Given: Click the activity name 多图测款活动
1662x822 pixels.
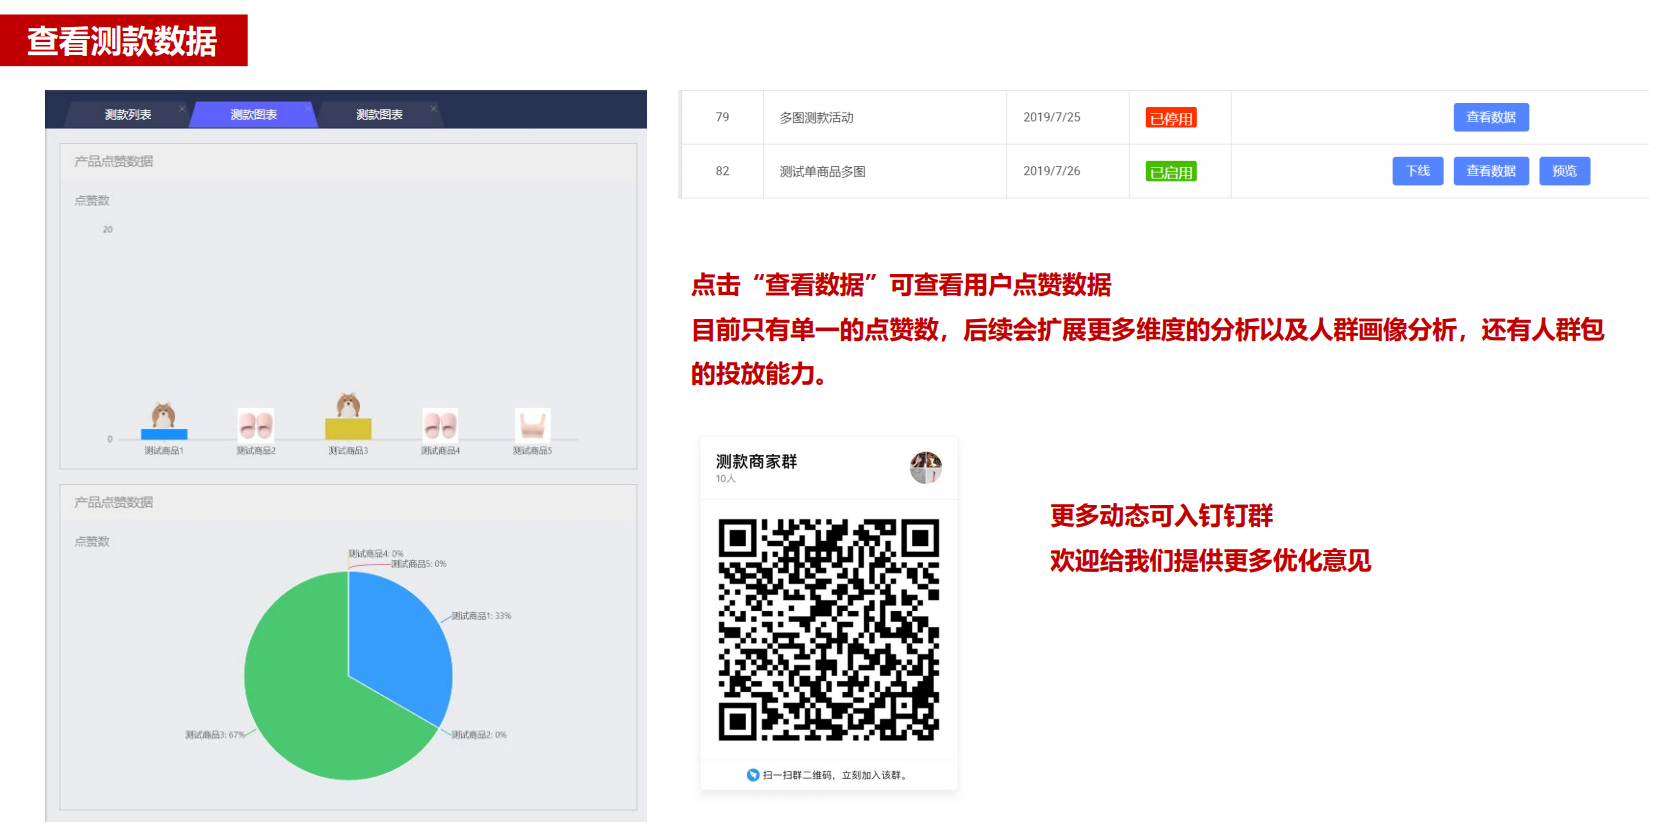Looking at the screenshot, I should [816, 118].
